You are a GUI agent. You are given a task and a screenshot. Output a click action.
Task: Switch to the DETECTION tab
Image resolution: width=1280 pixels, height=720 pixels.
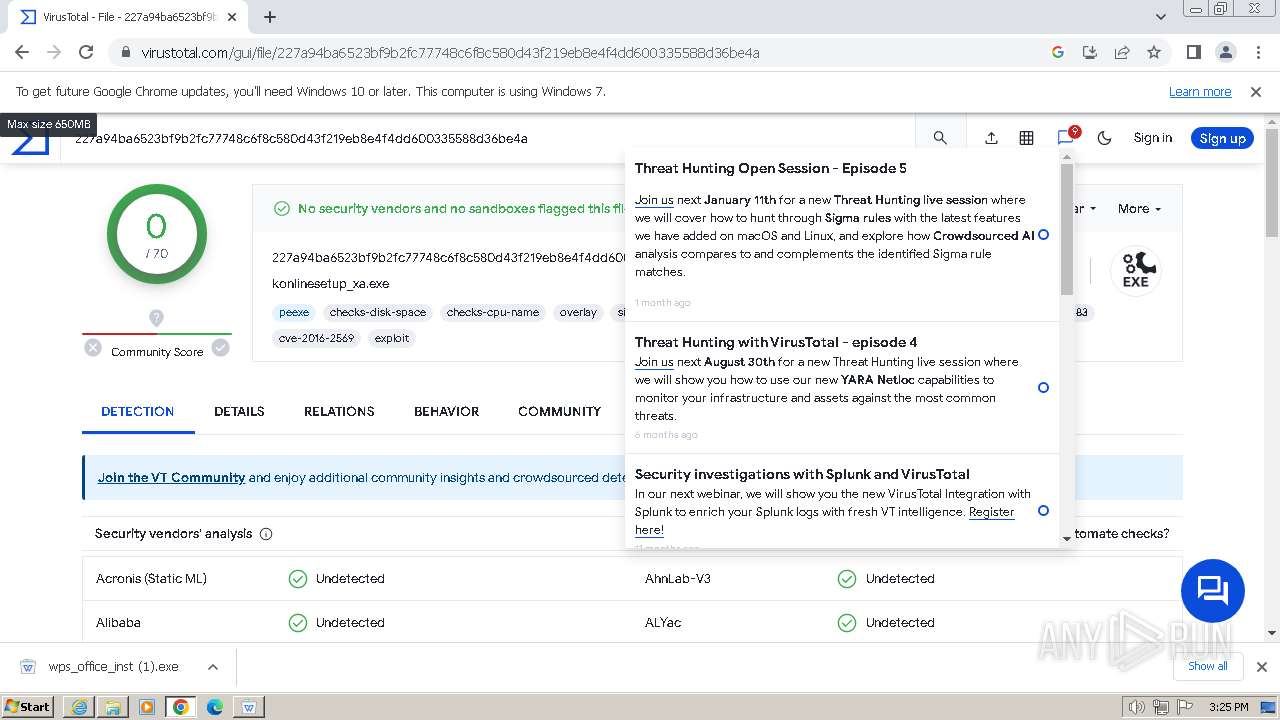tap(138, 411)
